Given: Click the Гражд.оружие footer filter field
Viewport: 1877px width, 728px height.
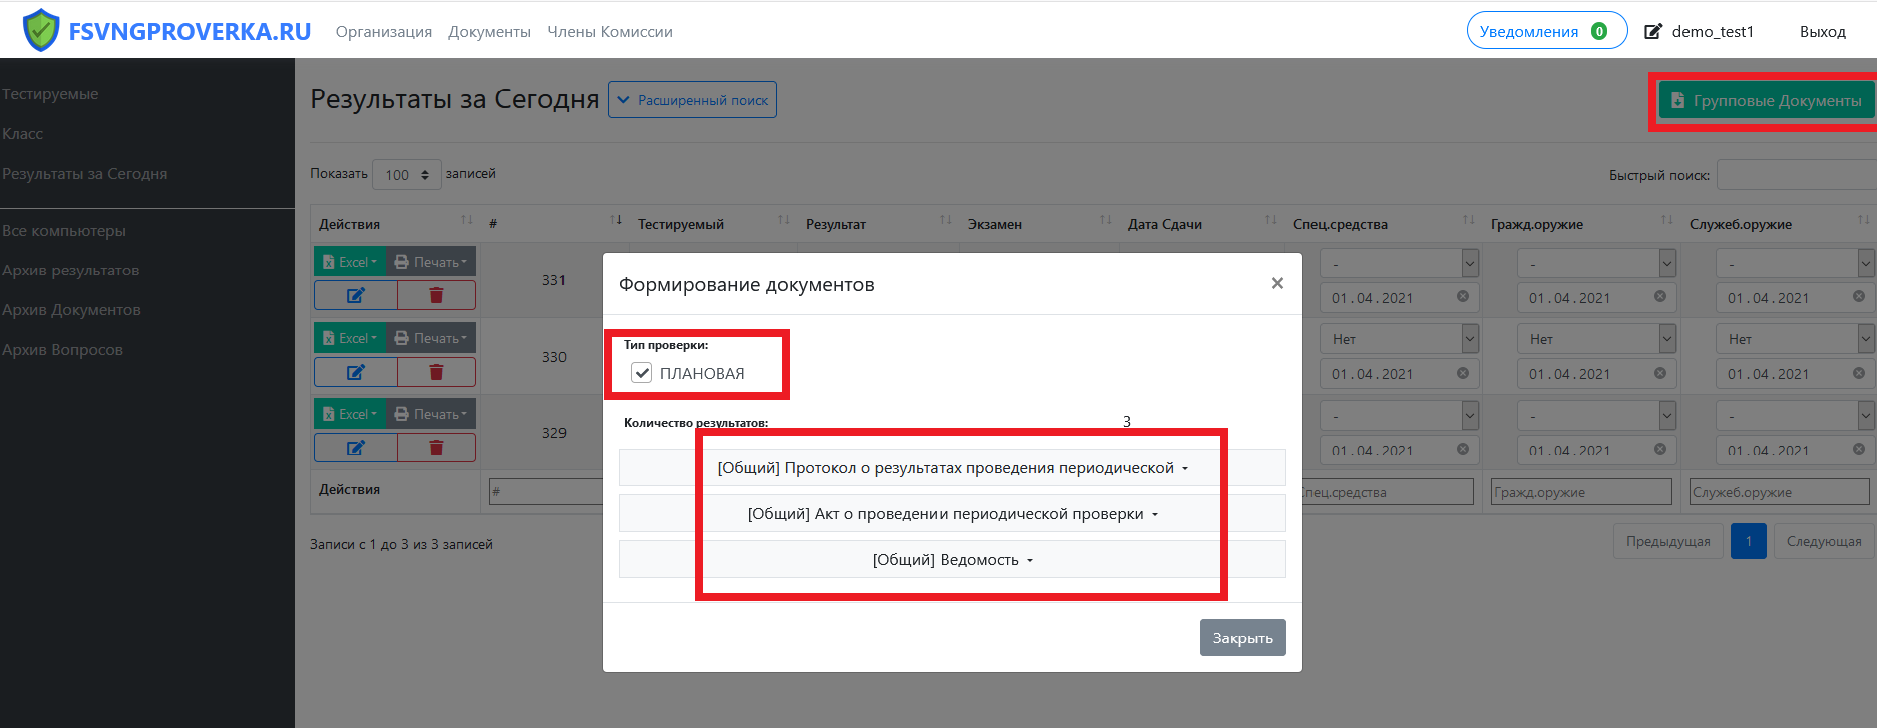Looking at the screenshot, I should pos(1581,492).
